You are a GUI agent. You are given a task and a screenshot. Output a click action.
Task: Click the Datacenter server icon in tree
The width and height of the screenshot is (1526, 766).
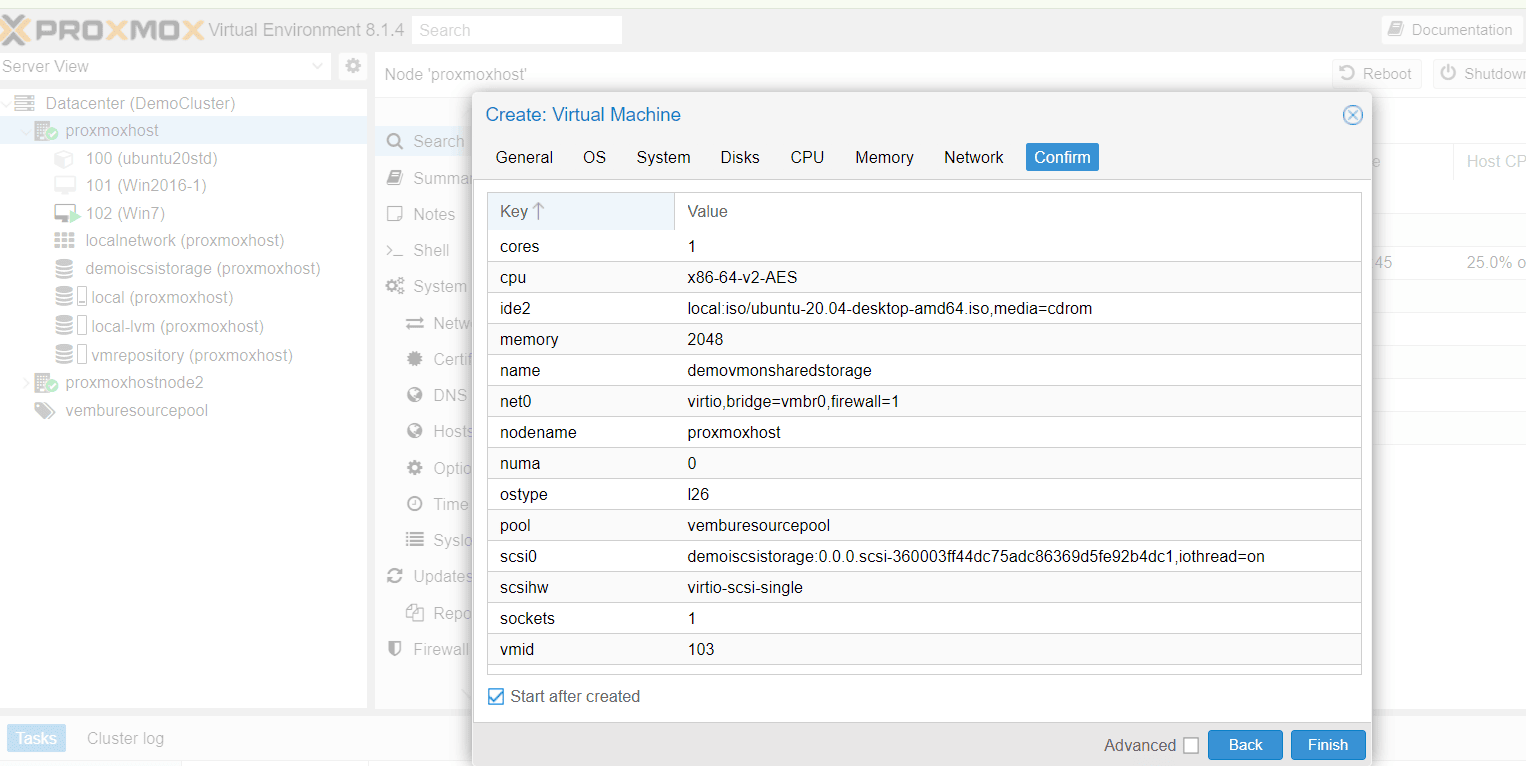pyautogui.click(x=25, y=103)
